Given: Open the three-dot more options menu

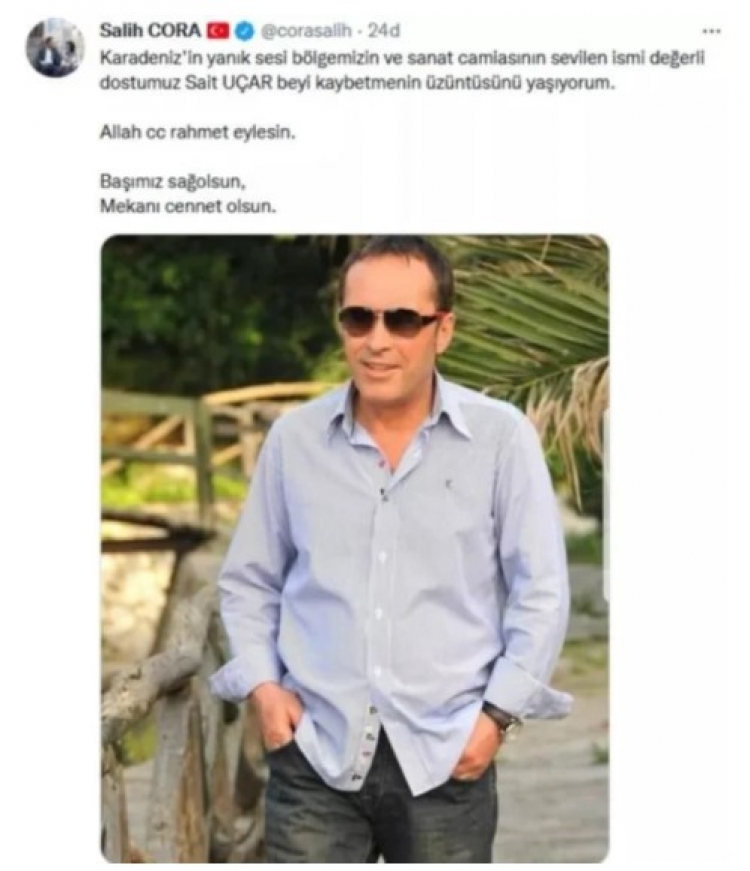Looking at the screenshot, I should click(x=711, y=32).
